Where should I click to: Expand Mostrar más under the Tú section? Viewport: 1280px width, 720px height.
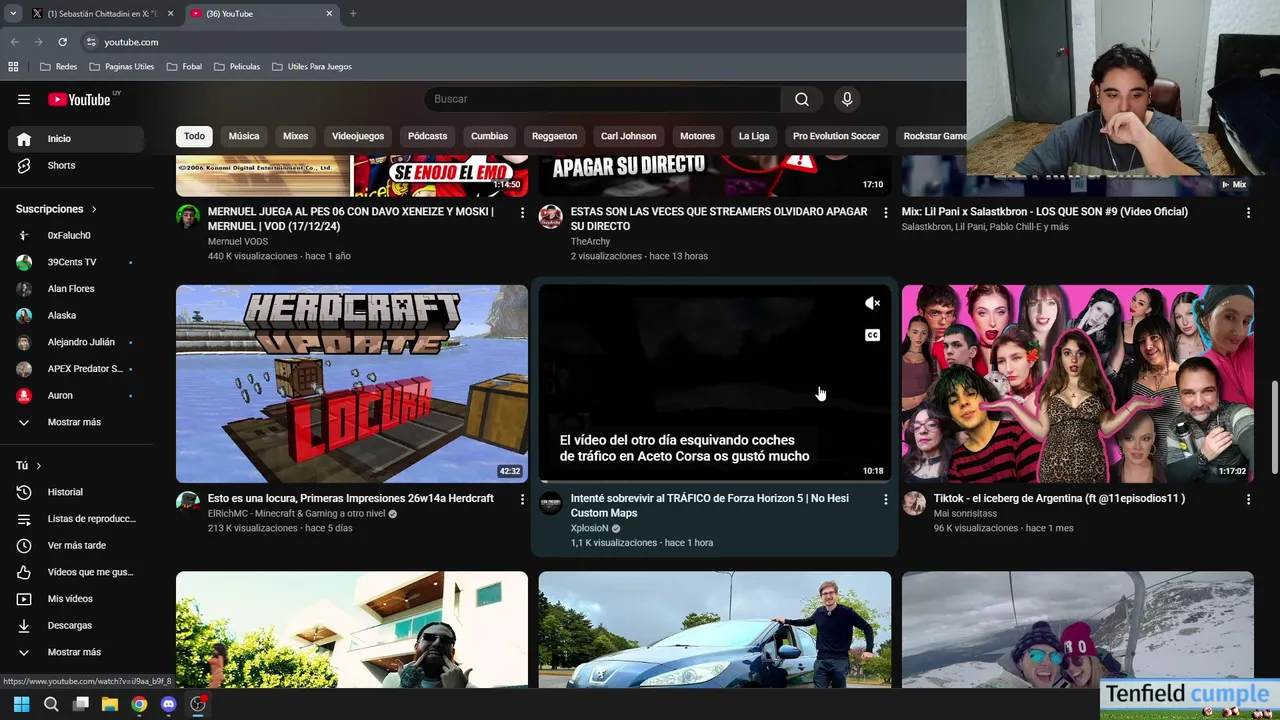76,652
